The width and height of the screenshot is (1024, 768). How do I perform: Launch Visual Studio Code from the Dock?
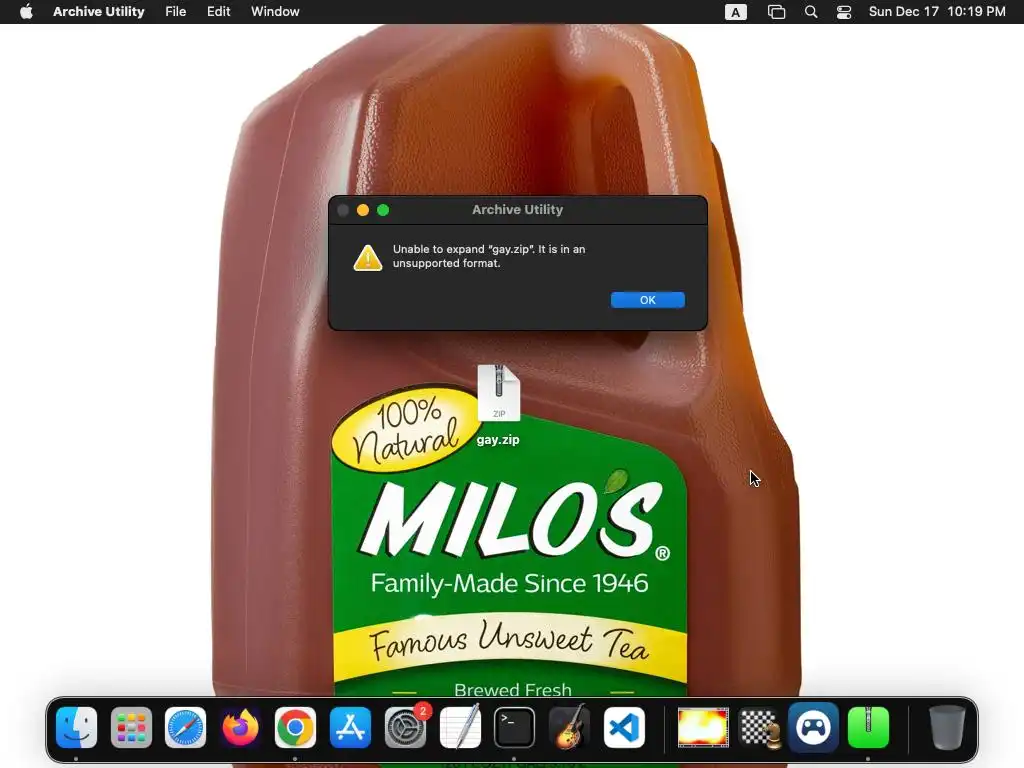click(x=624, y=728)
